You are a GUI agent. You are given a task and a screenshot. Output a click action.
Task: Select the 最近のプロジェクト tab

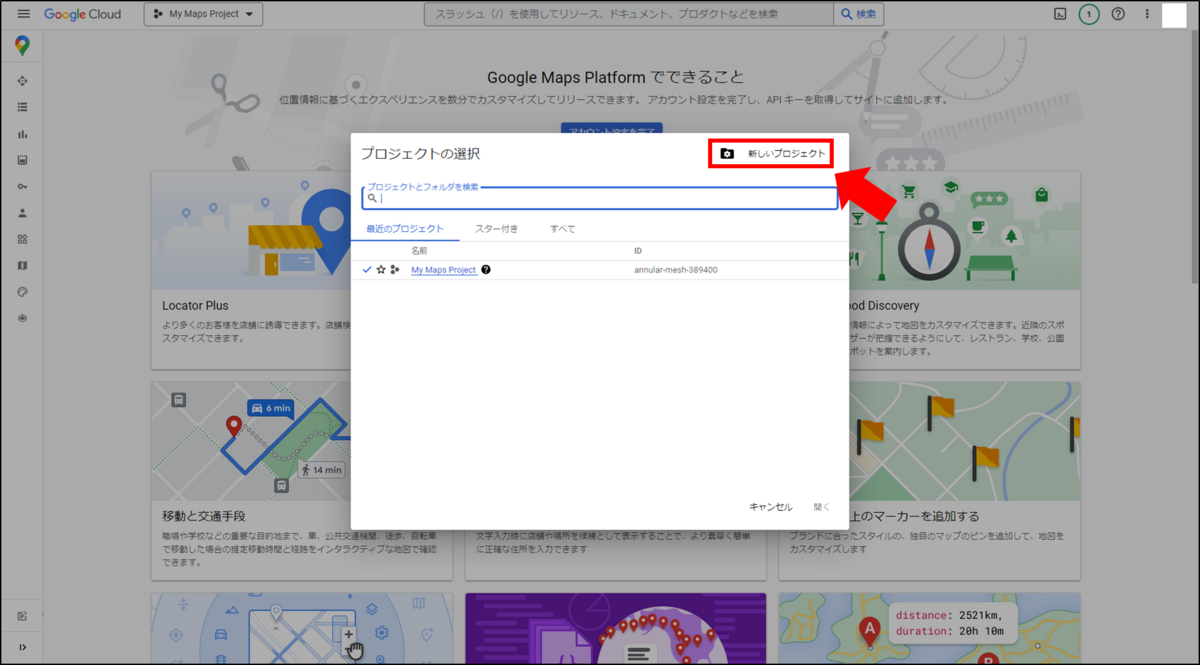(405, 229)
